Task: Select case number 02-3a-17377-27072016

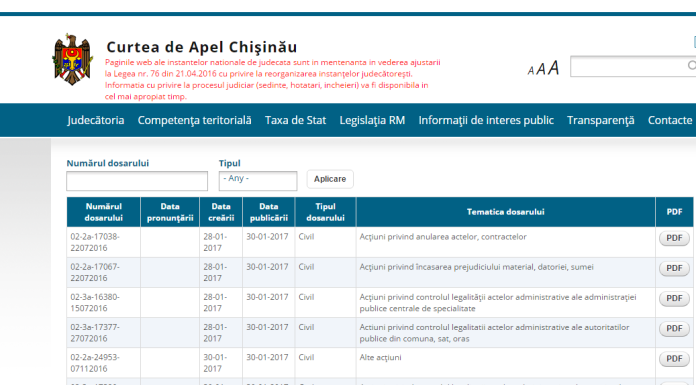Action: [95, 333]
